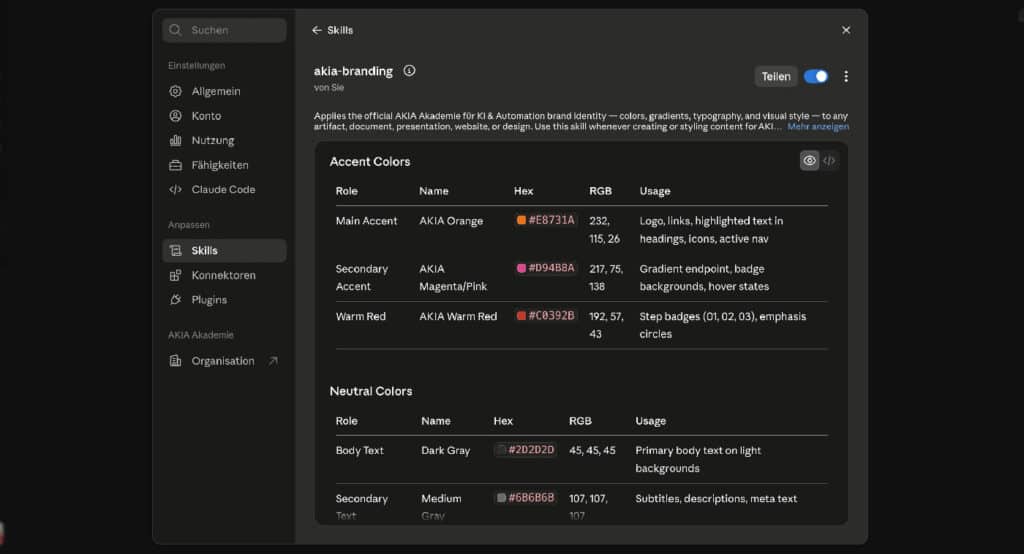1024x554 pixels.
Task: Go back using the arrow beside Skills
Action: pos(317,30)
